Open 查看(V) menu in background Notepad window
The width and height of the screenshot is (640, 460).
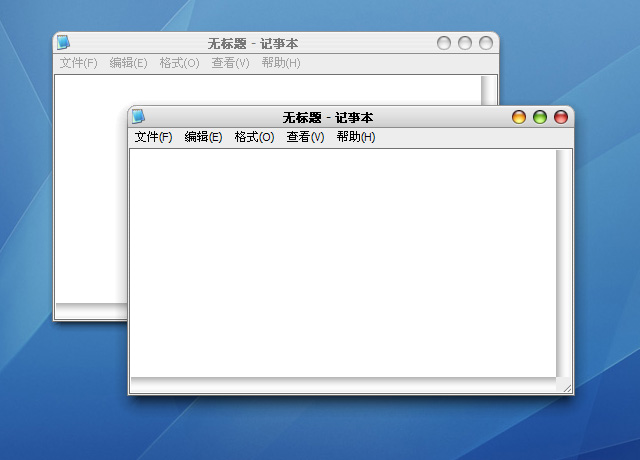[x=231, y=63]
